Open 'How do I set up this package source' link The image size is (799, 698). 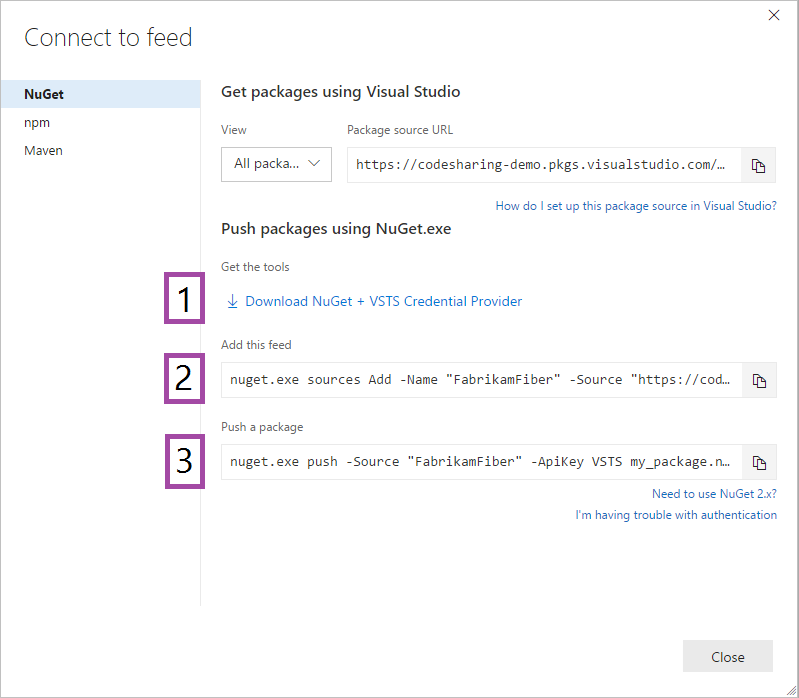point(636,206)
